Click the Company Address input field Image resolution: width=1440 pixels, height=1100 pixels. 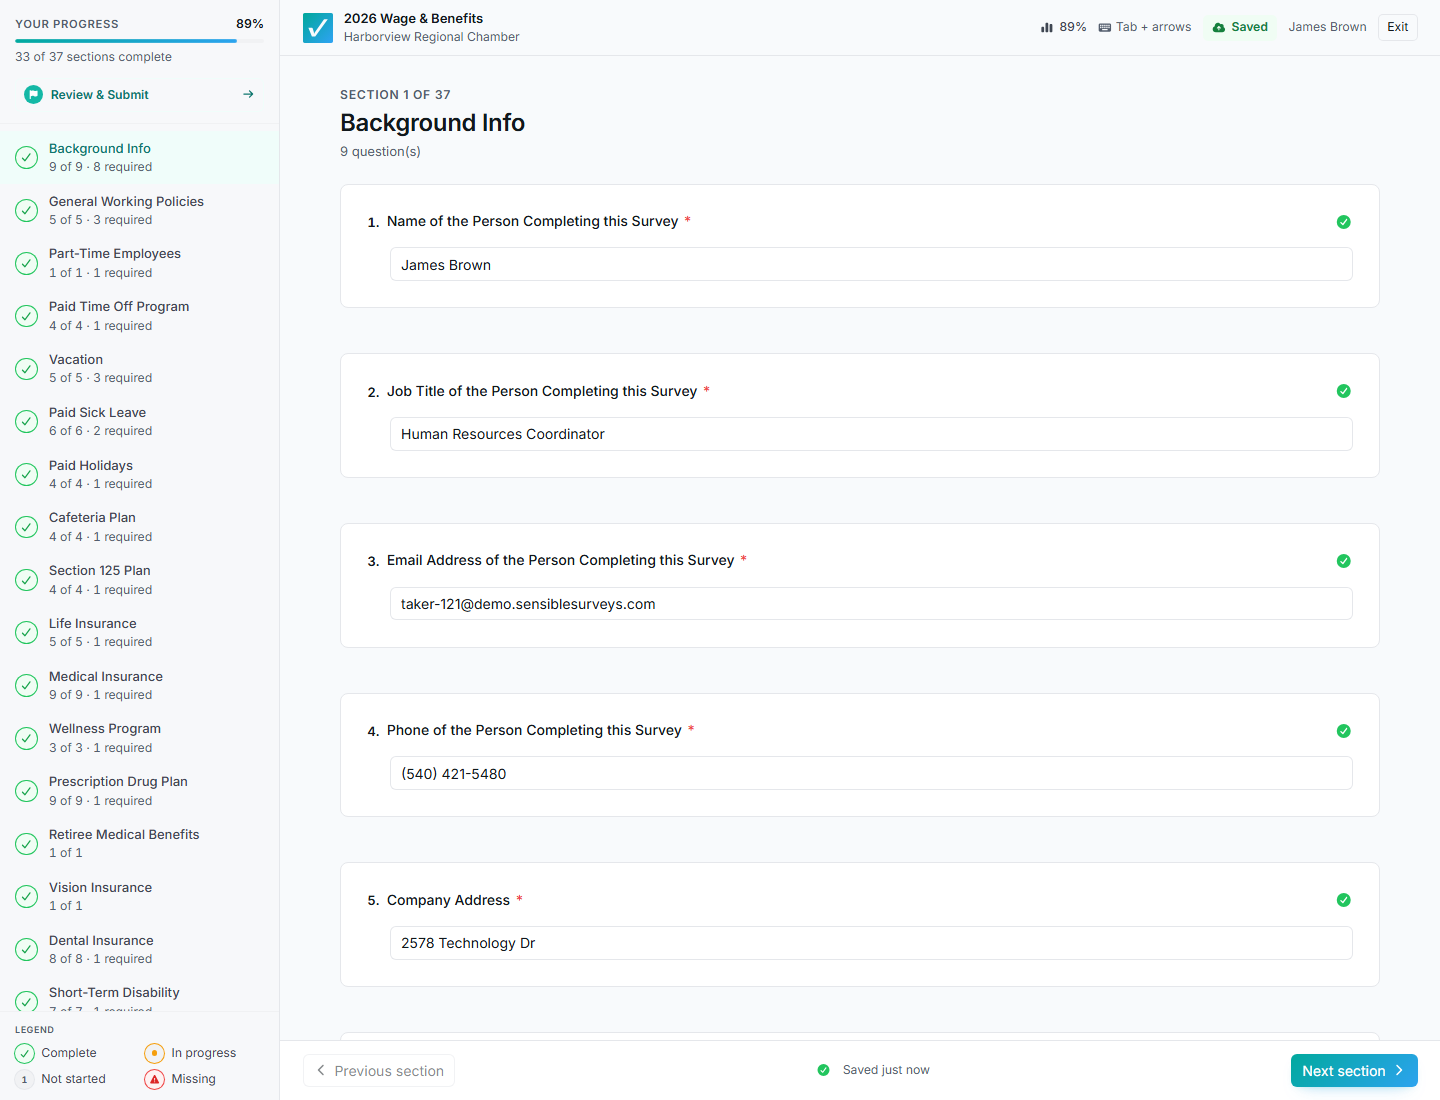tap(871, 943)
